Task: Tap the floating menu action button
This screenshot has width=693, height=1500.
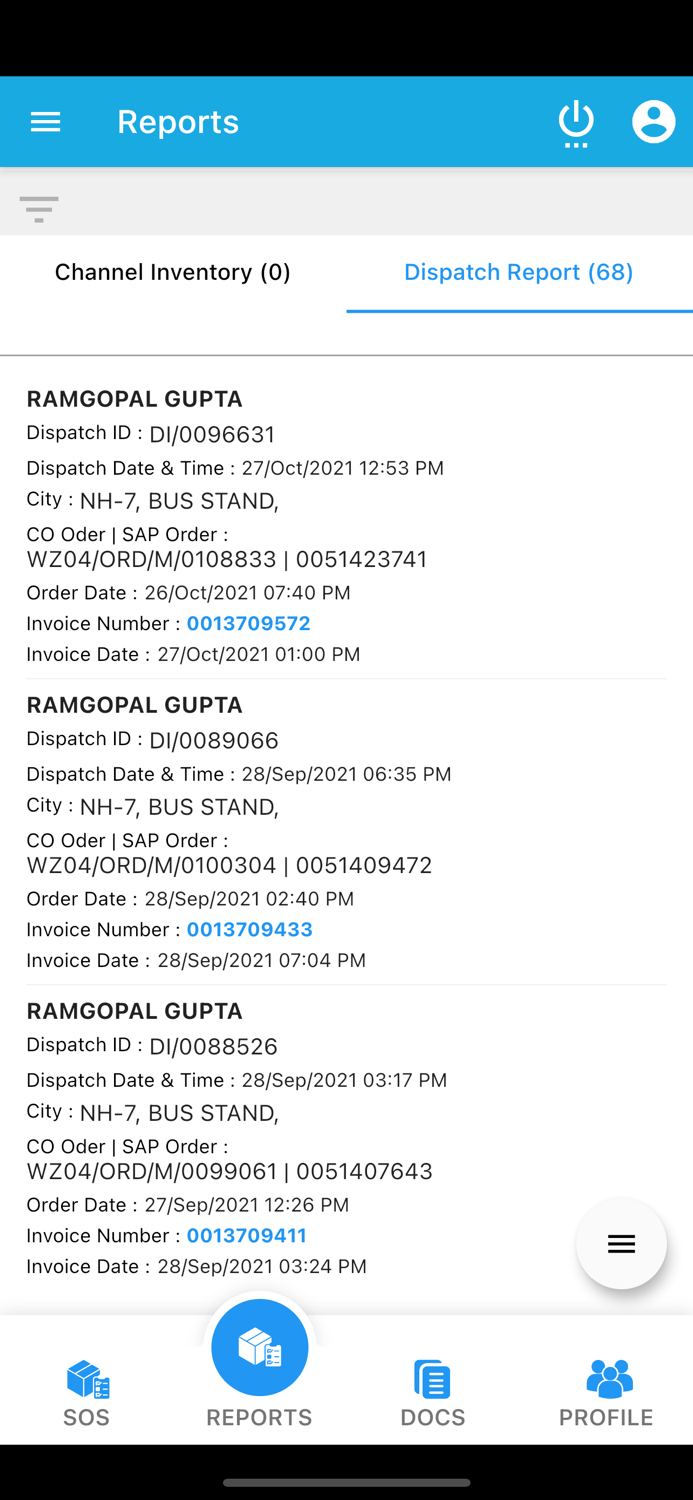Action: 621,1243
